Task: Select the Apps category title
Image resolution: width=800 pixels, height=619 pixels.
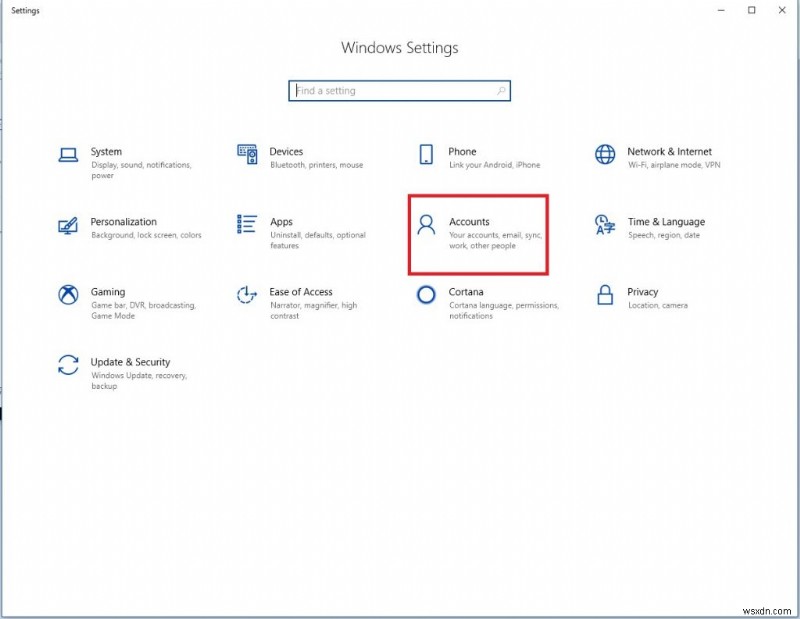Action: point(281,222)
